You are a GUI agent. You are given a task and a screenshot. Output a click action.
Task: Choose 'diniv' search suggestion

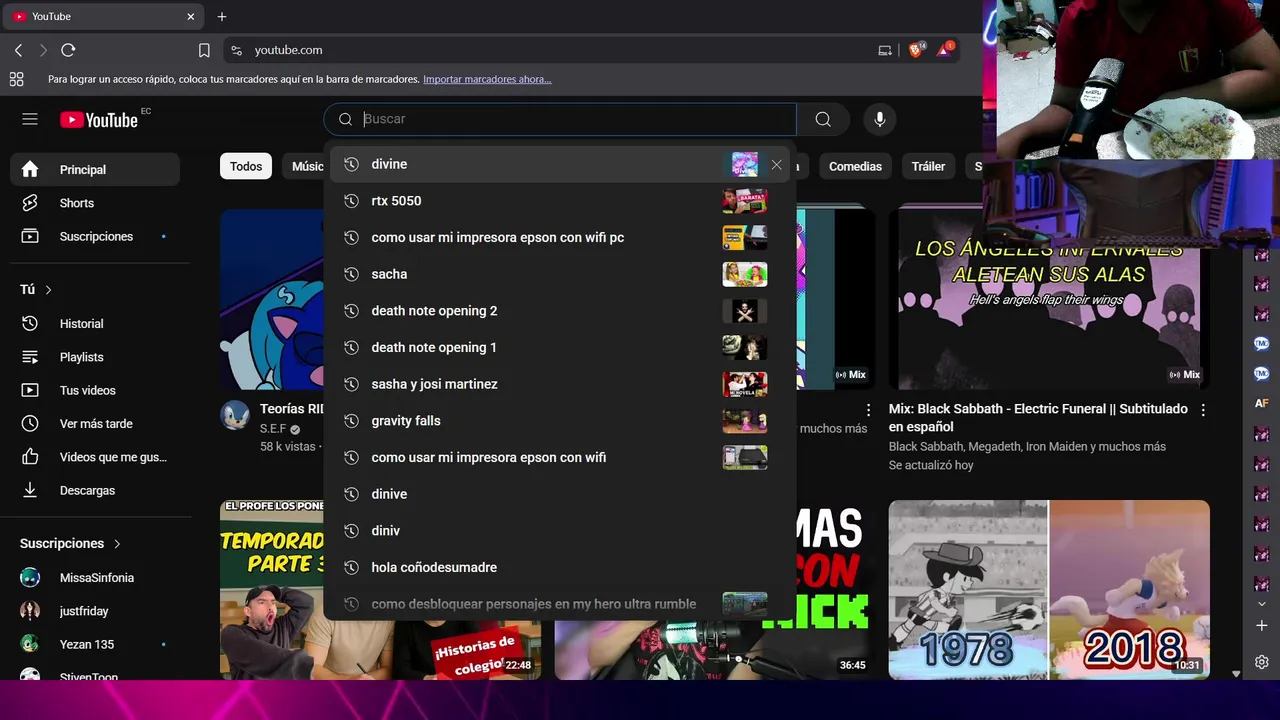click(559, 531)
